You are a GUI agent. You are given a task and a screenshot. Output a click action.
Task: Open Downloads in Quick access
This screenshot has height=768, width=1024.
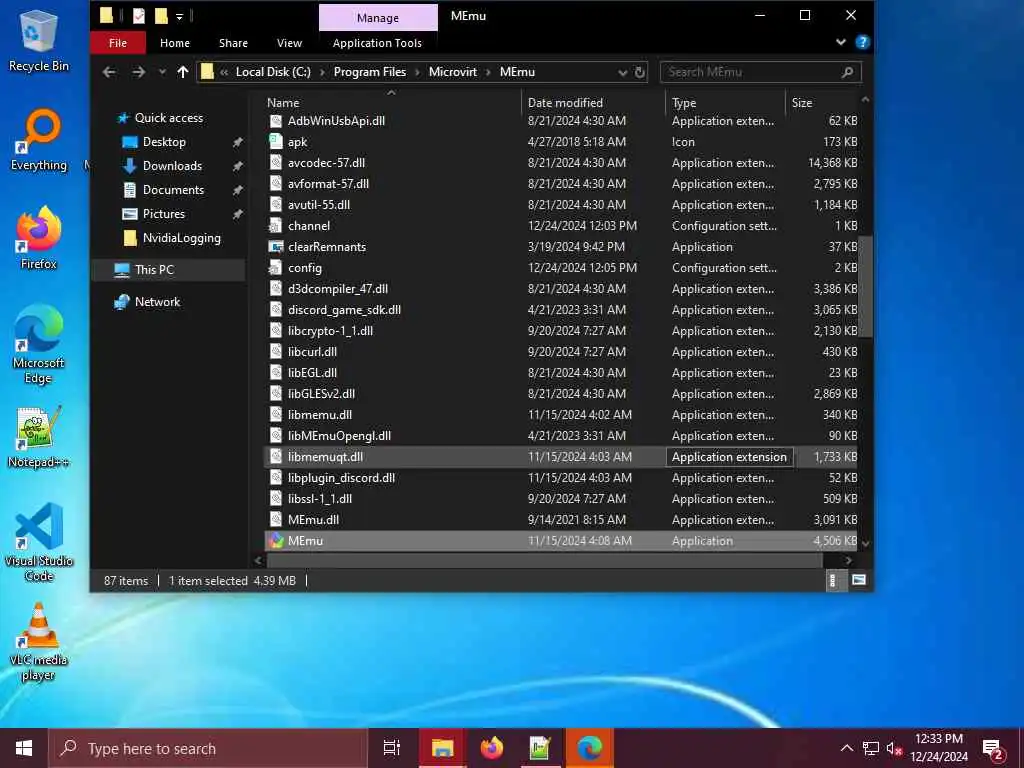[172, 166]
